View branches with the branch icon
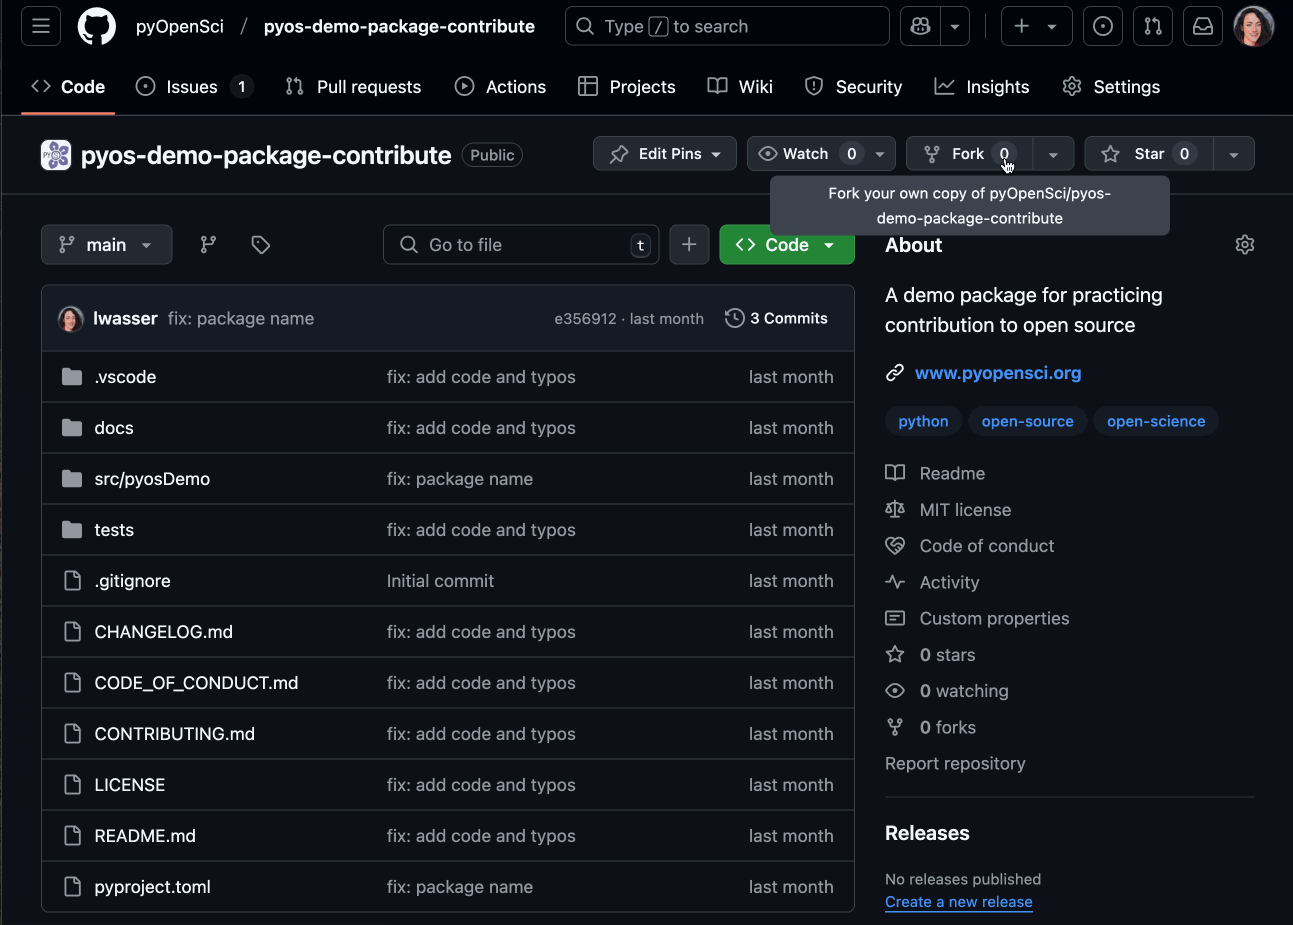The width and height of the screenshot is (1293, 925). click(x=208, y=244)
